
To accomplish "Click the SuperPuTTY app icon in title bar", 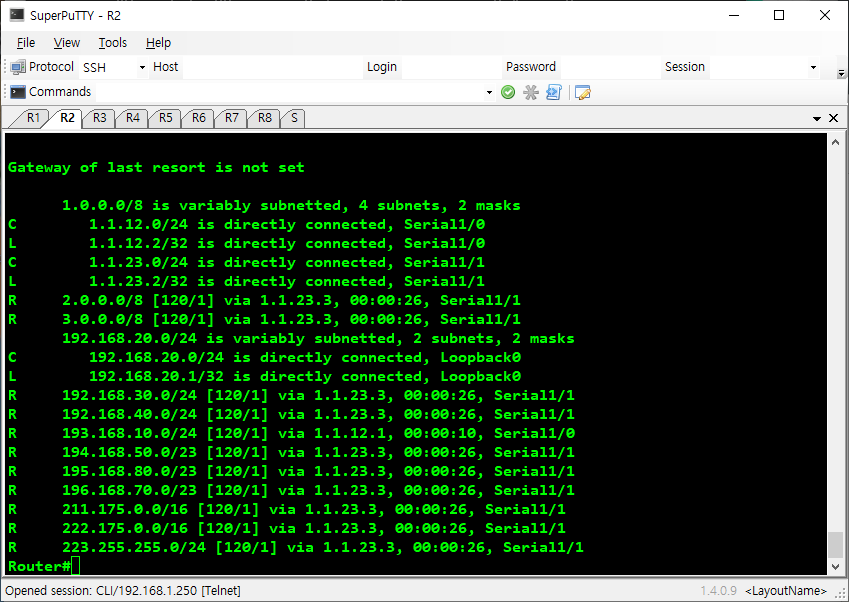I will tap(17, 15).
